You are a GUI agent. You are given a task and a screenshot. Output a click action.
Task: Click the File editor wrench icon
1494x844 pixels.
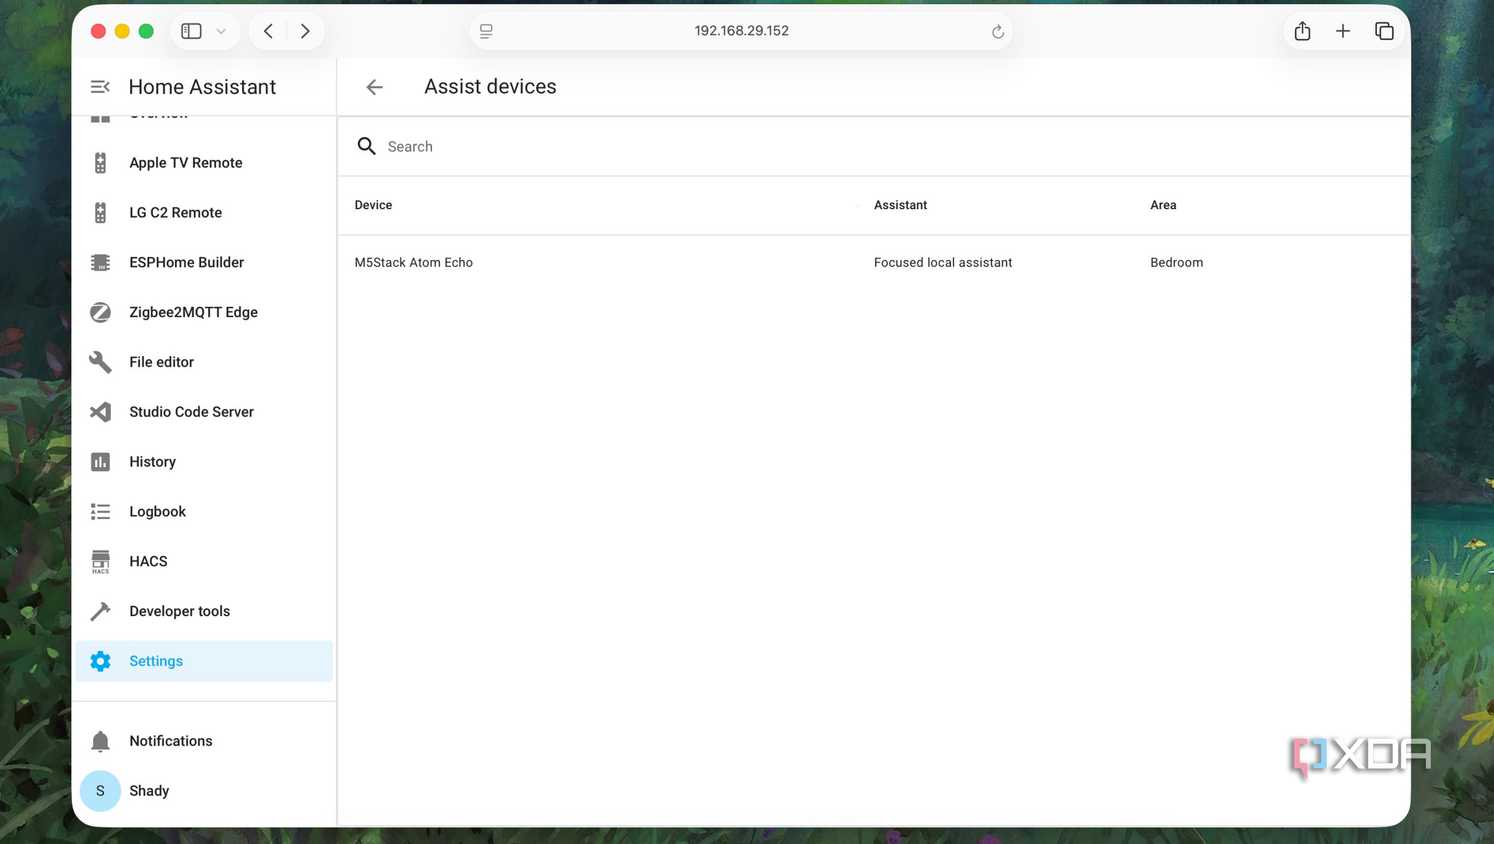[x=100, y=362]
